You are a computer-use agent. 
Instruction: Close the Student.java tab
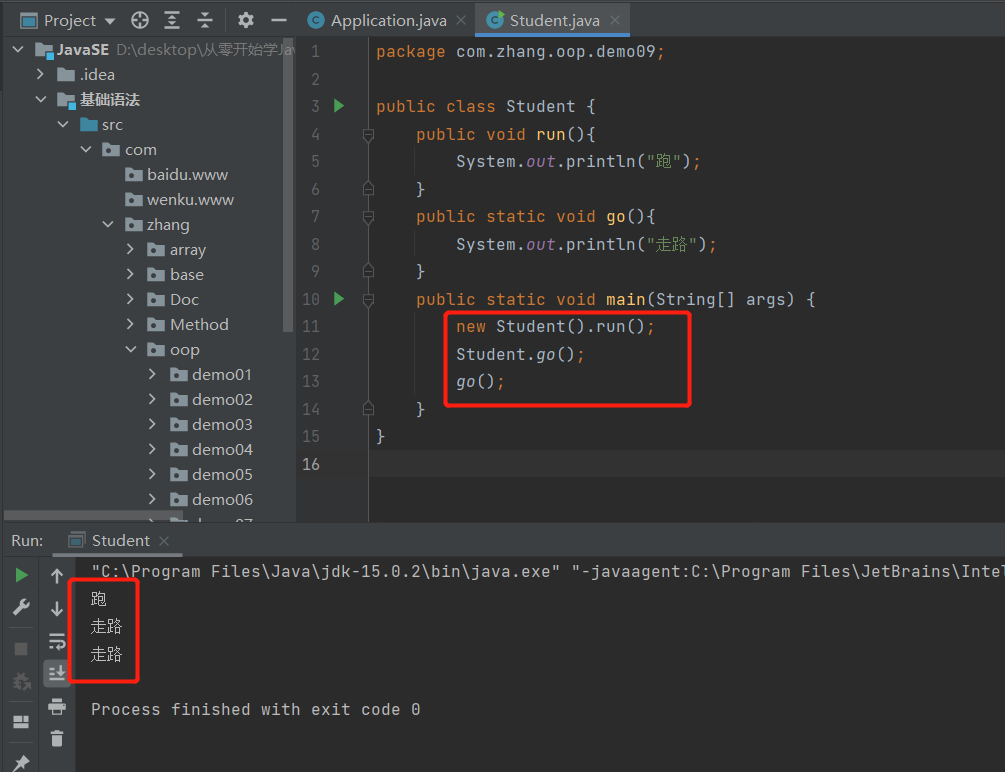pos(615,21)
